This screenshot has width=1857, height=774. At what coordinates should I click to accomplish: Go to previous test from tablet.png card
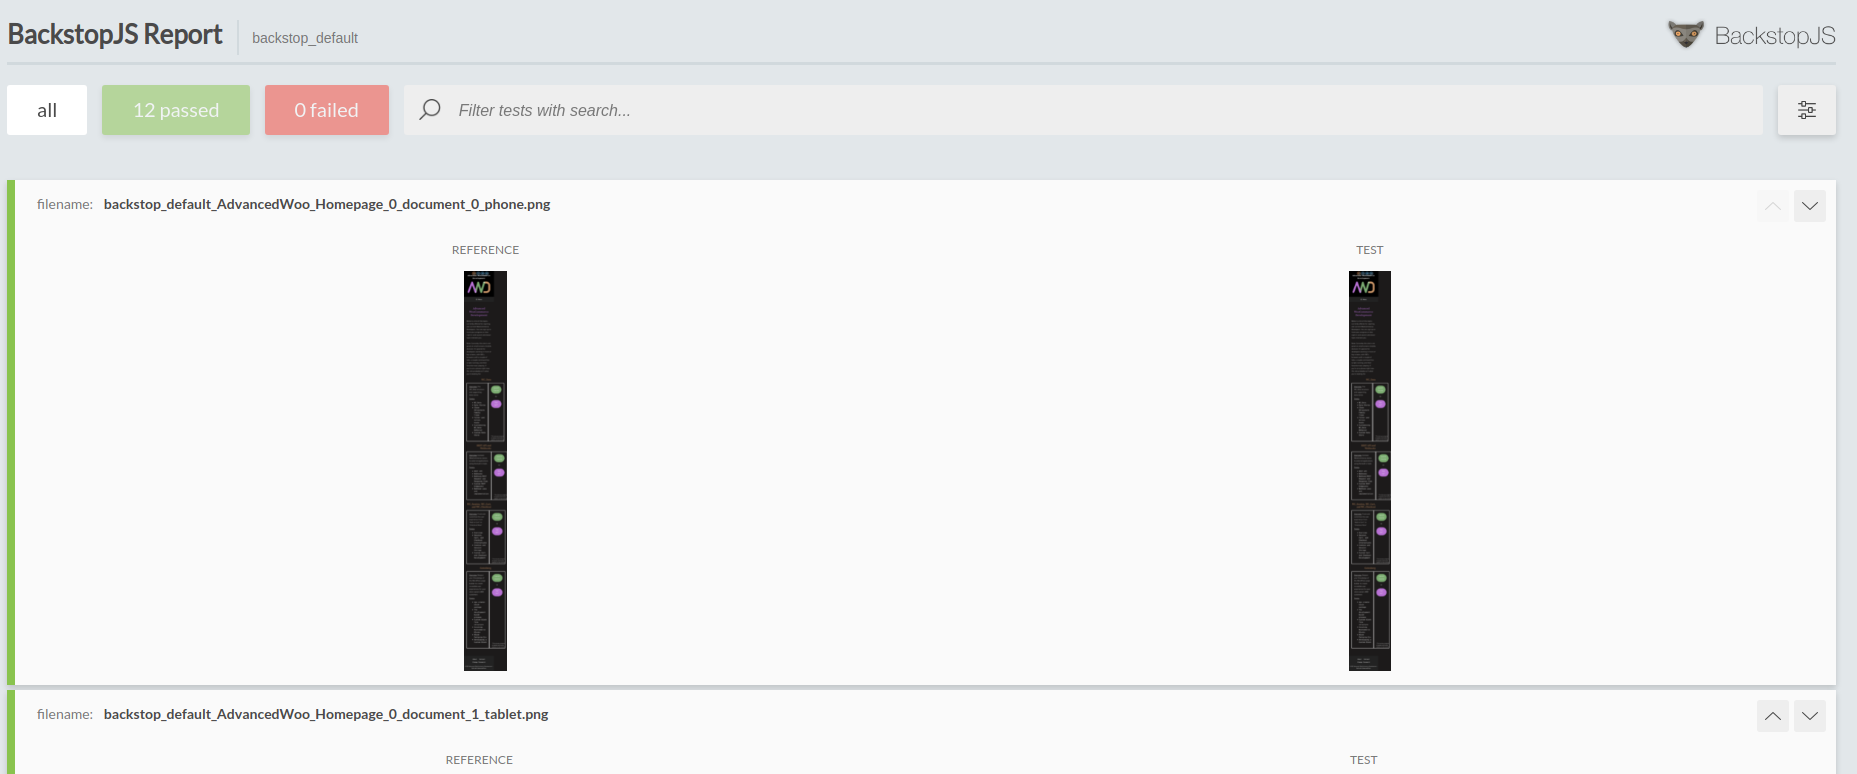pos(1773,716)
